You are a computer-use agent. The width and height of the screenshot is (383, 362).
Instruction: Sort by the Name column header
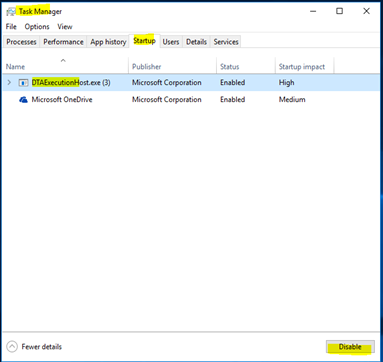[66, 65]
